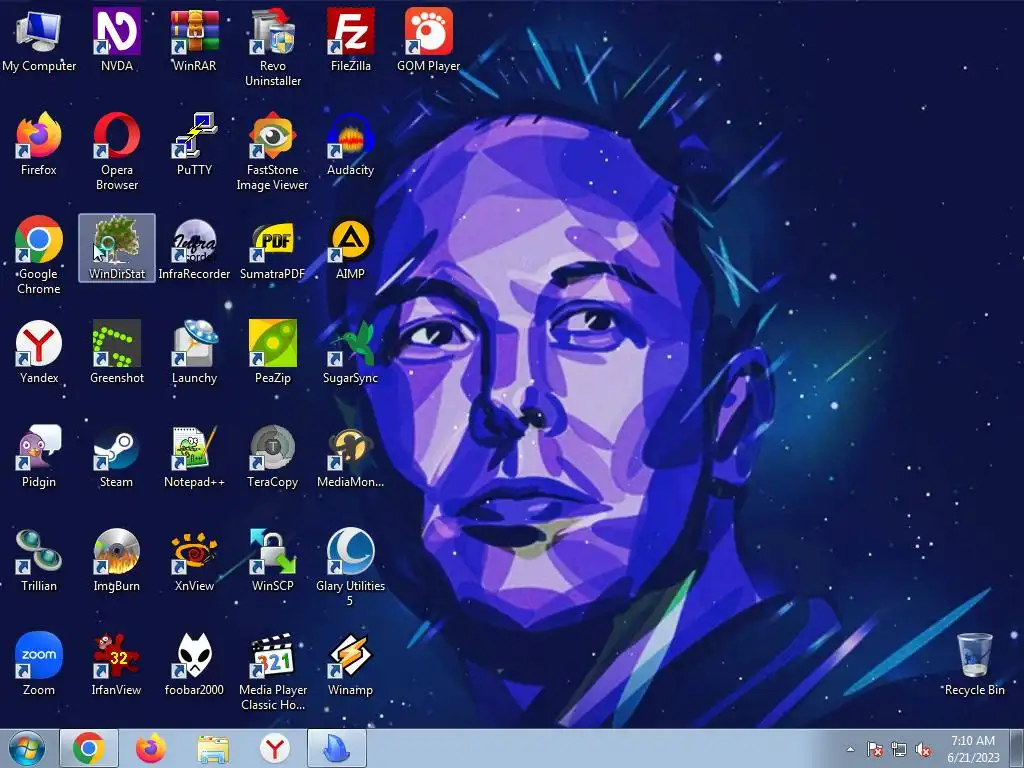The width and height of the screenshot is (1024, 768).
Task: Launch Winamp desktop shortcut
Action: [x=351, y=664]
